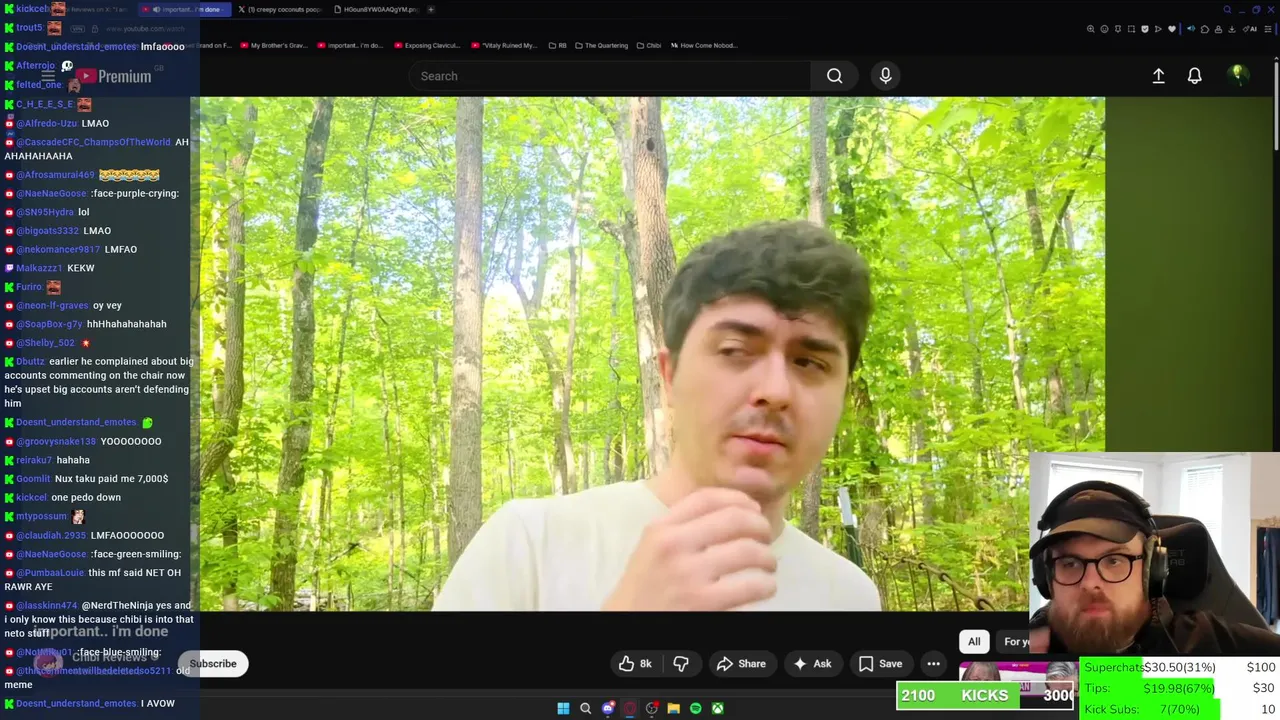Click the pin browser toolbar icon
Image resolution: width=1280 pixels, height=720 pixels.
[1118, 29]
